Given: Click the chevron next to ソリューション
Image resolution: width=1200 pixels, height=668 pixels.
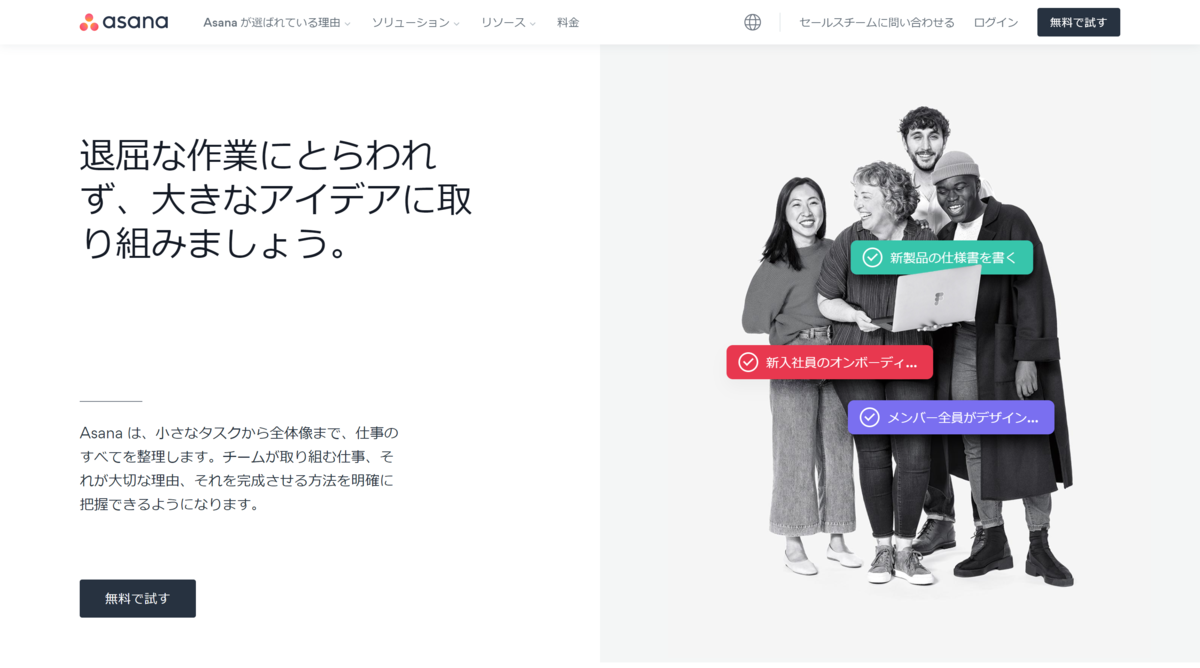Looking at the screenshot, I should click(x=456, y=23).
